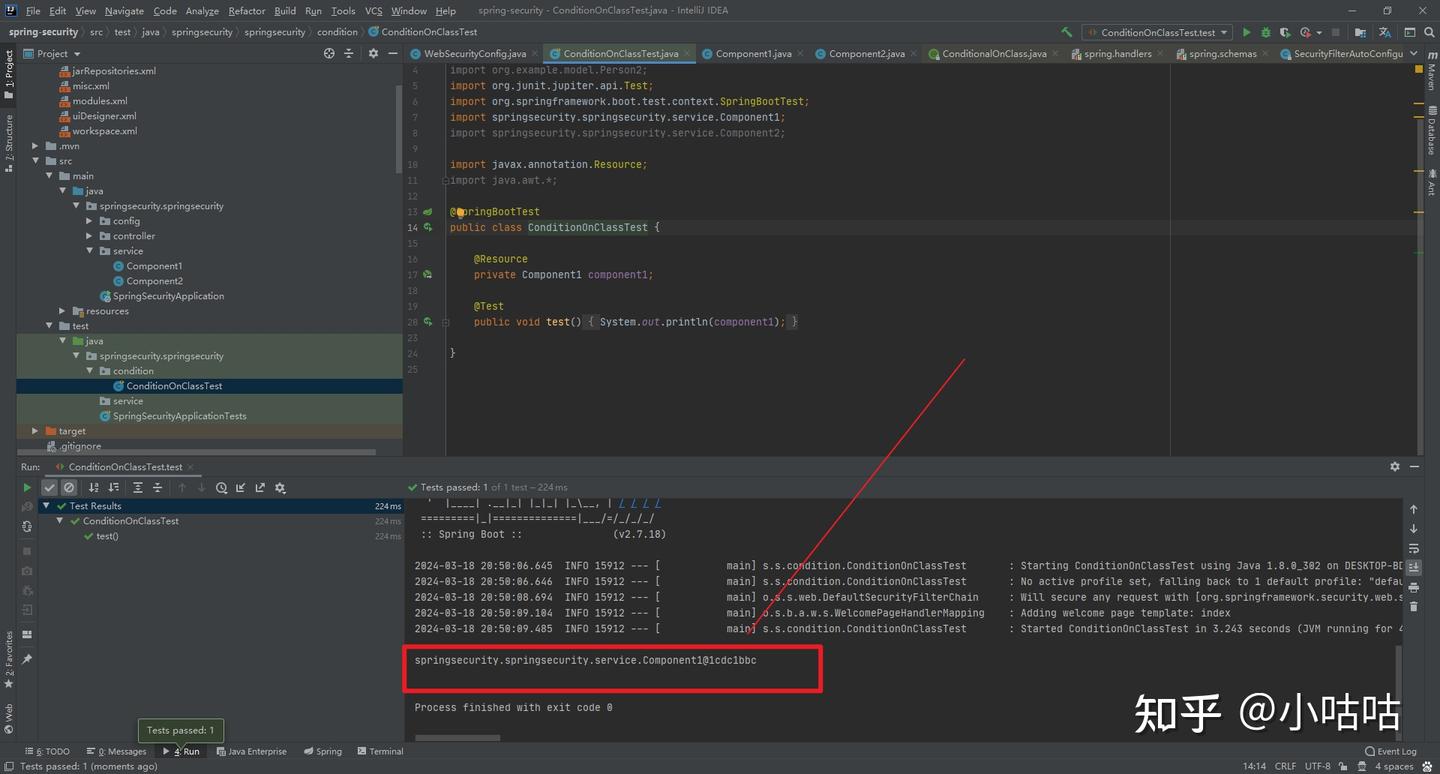
Task: Toggle Show Ignored tests filter
Action: [x=69, y=488]
